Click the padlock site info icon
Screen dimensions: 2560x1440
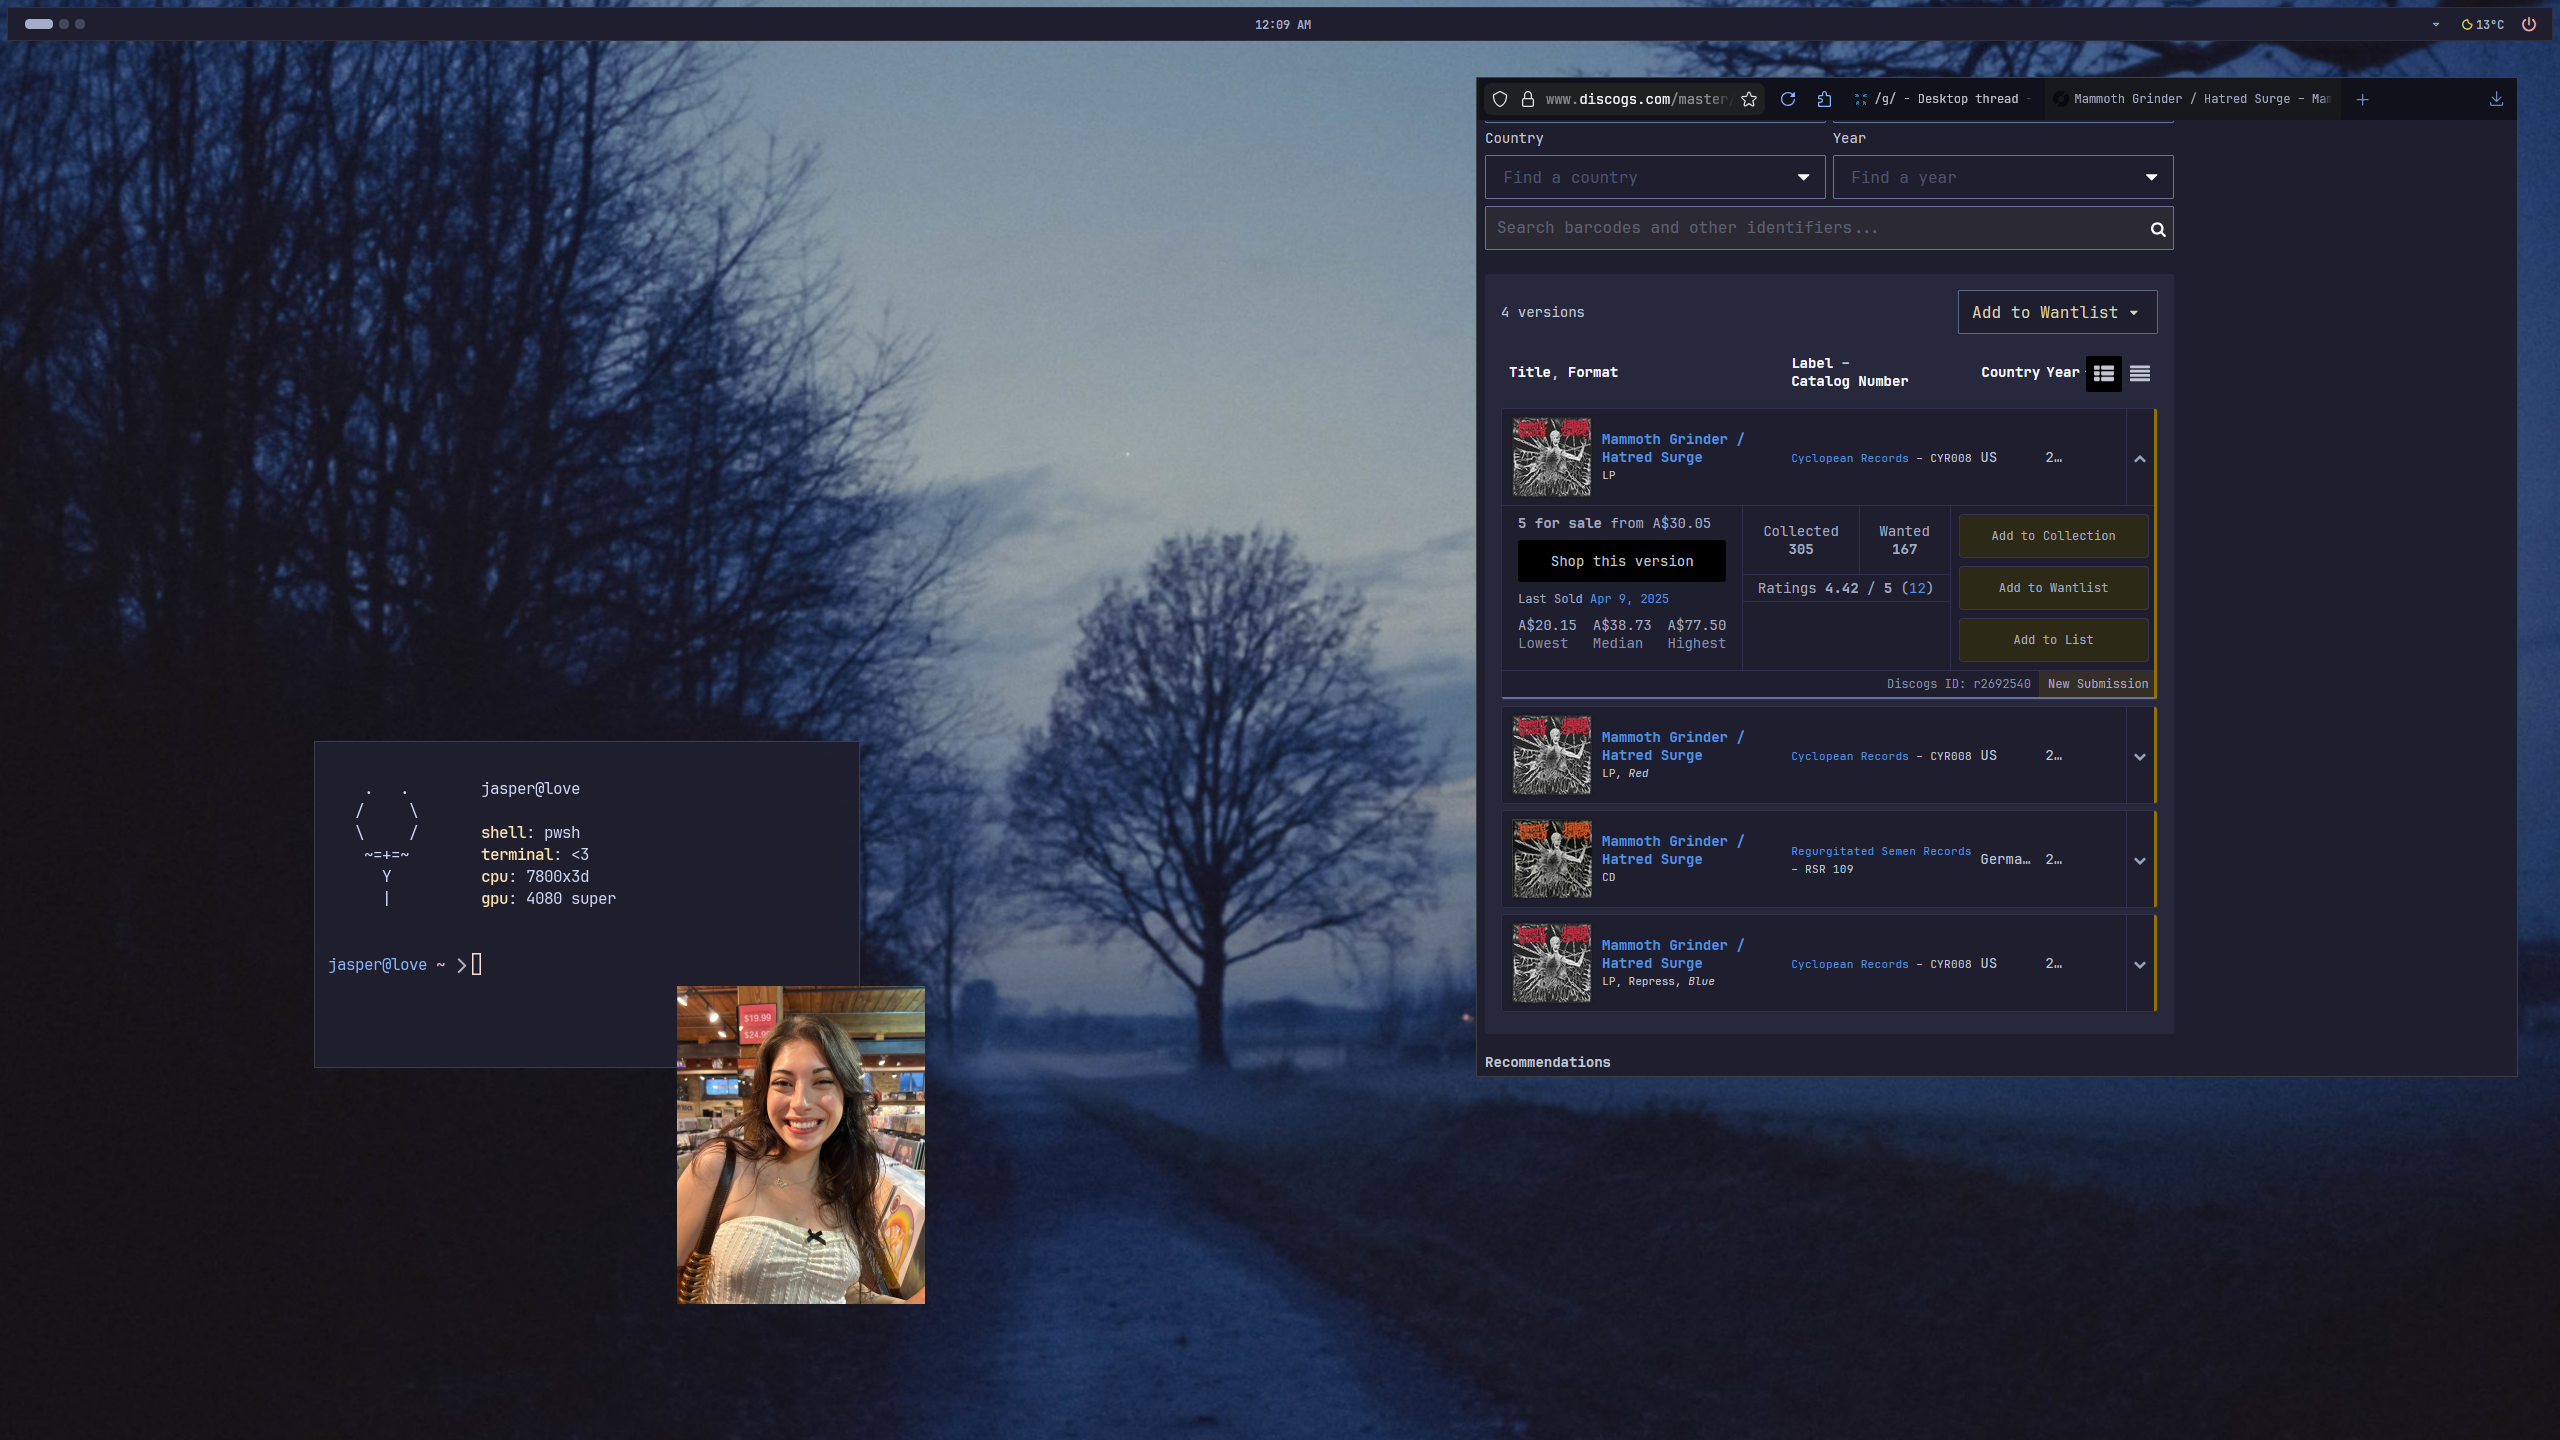1528,99
